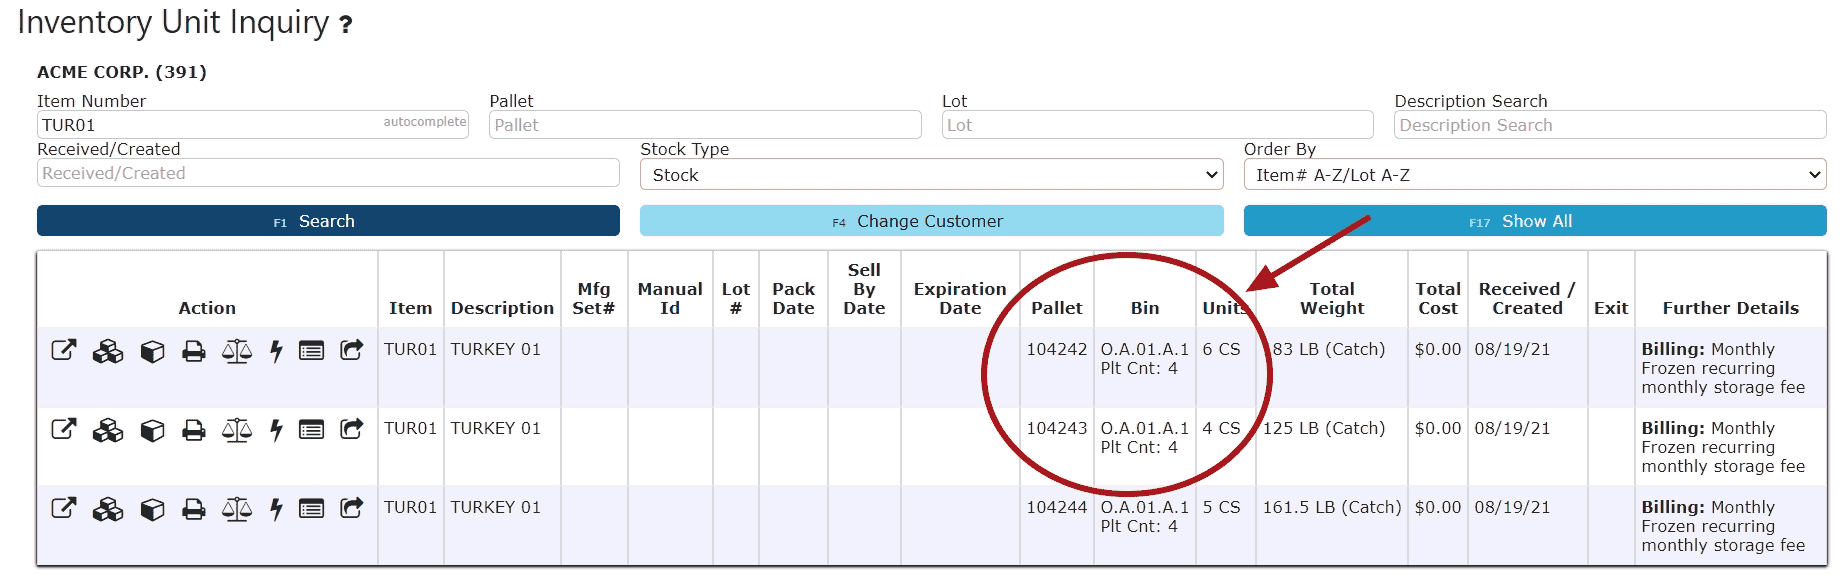
Task: Click into the Pallet search field
Action: [705, 125]
